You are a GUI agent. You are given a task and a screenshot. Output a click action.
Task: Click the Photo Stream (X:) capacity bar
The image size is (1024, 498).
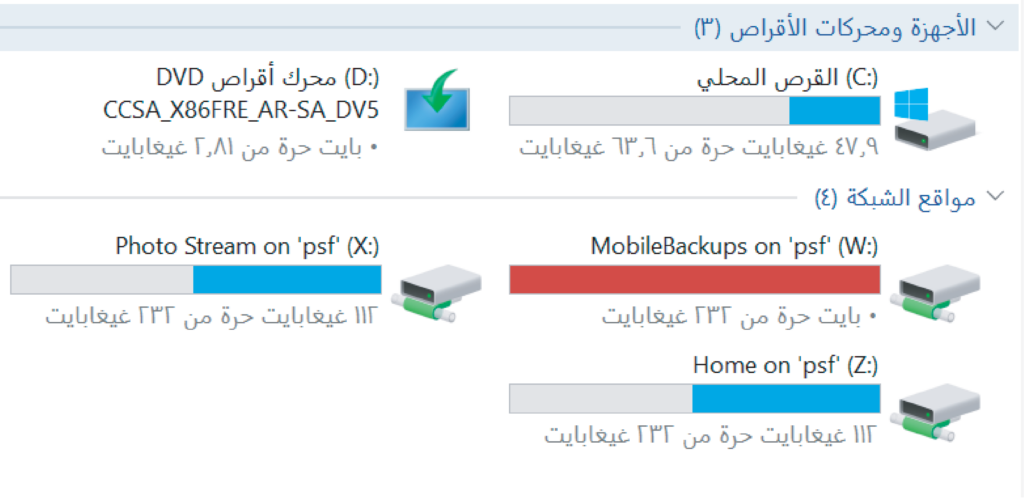(x=196, y=279)
